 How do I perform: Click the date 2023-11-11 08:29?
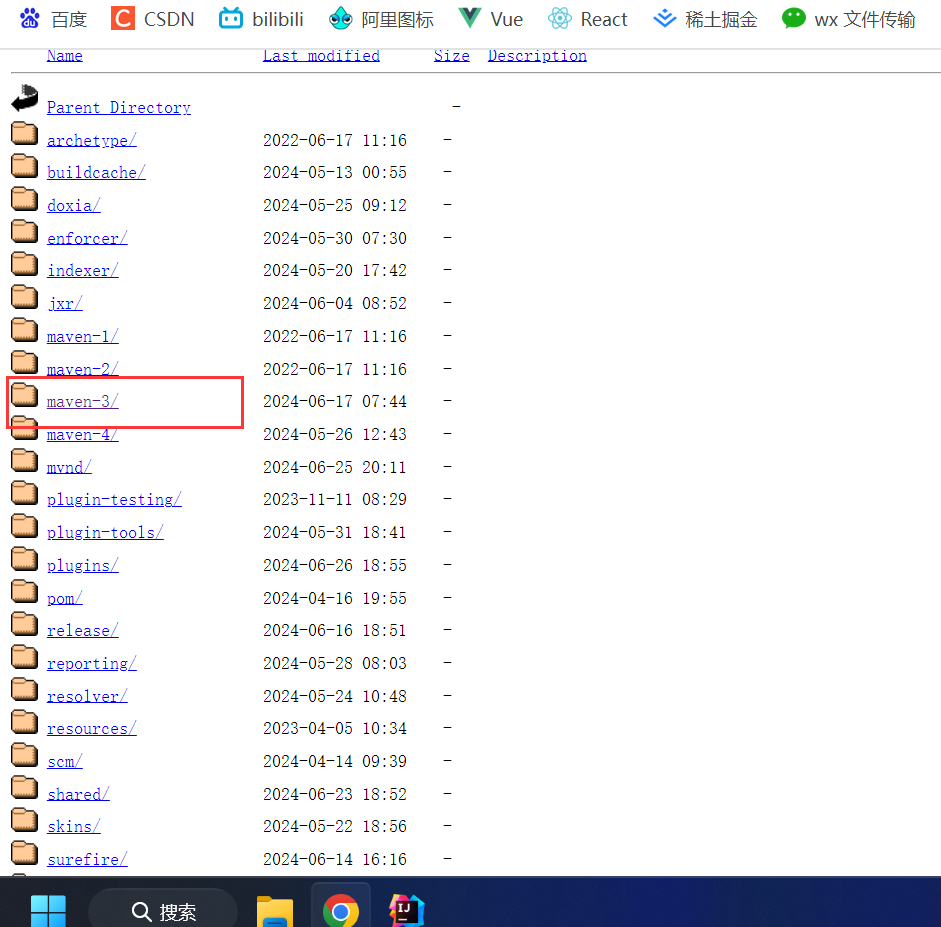pyautogui.click(x=335, y=499)
